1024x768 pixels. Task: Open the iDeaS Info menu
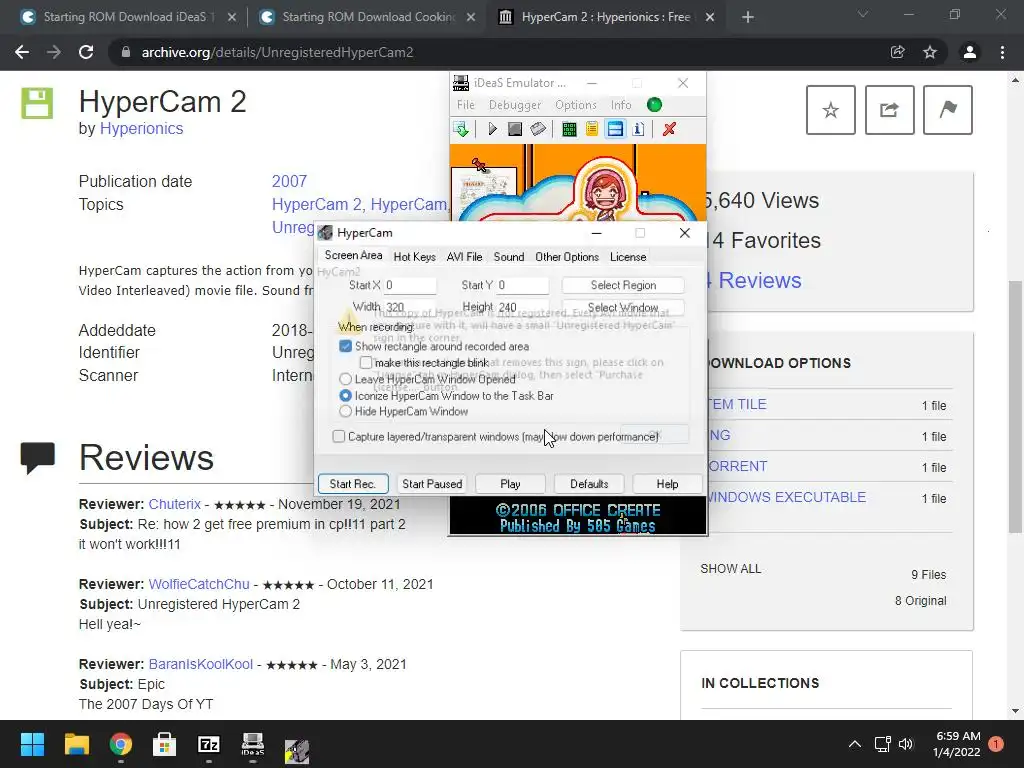[x=621, y=104]
